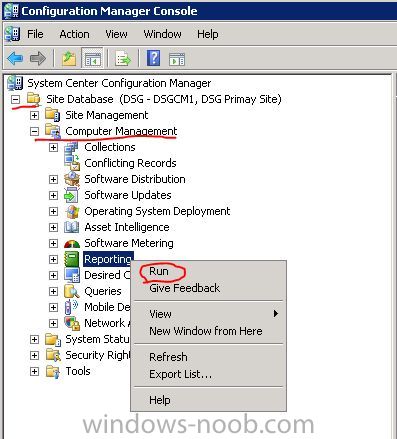The width and height of the screenshot is (397, 439).
Task: Open the File menu
Action: 35,34
